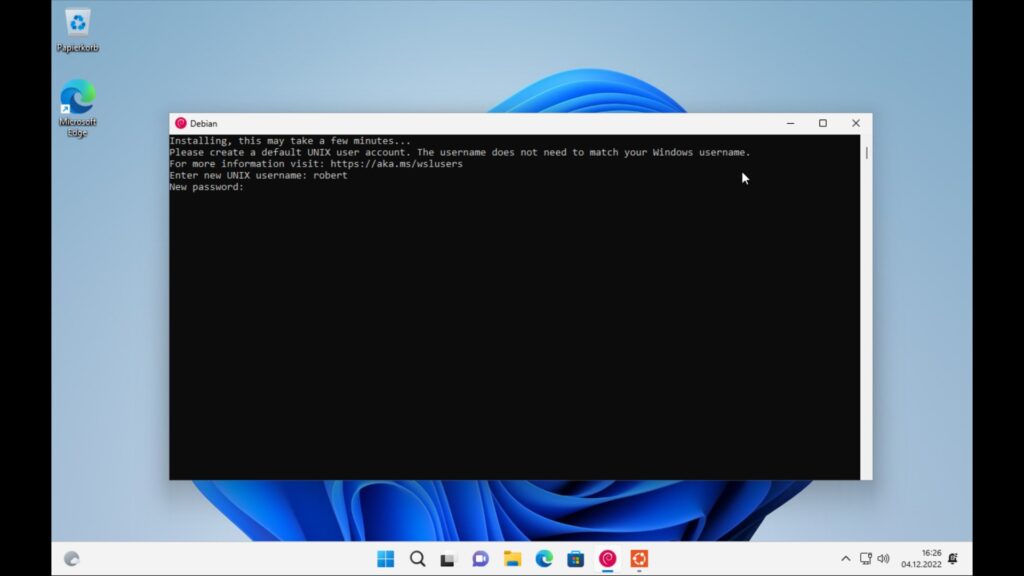Viewport: 1024px width, 576px height.
Task: Minimize the Debian window
Action: click(790, 123)
